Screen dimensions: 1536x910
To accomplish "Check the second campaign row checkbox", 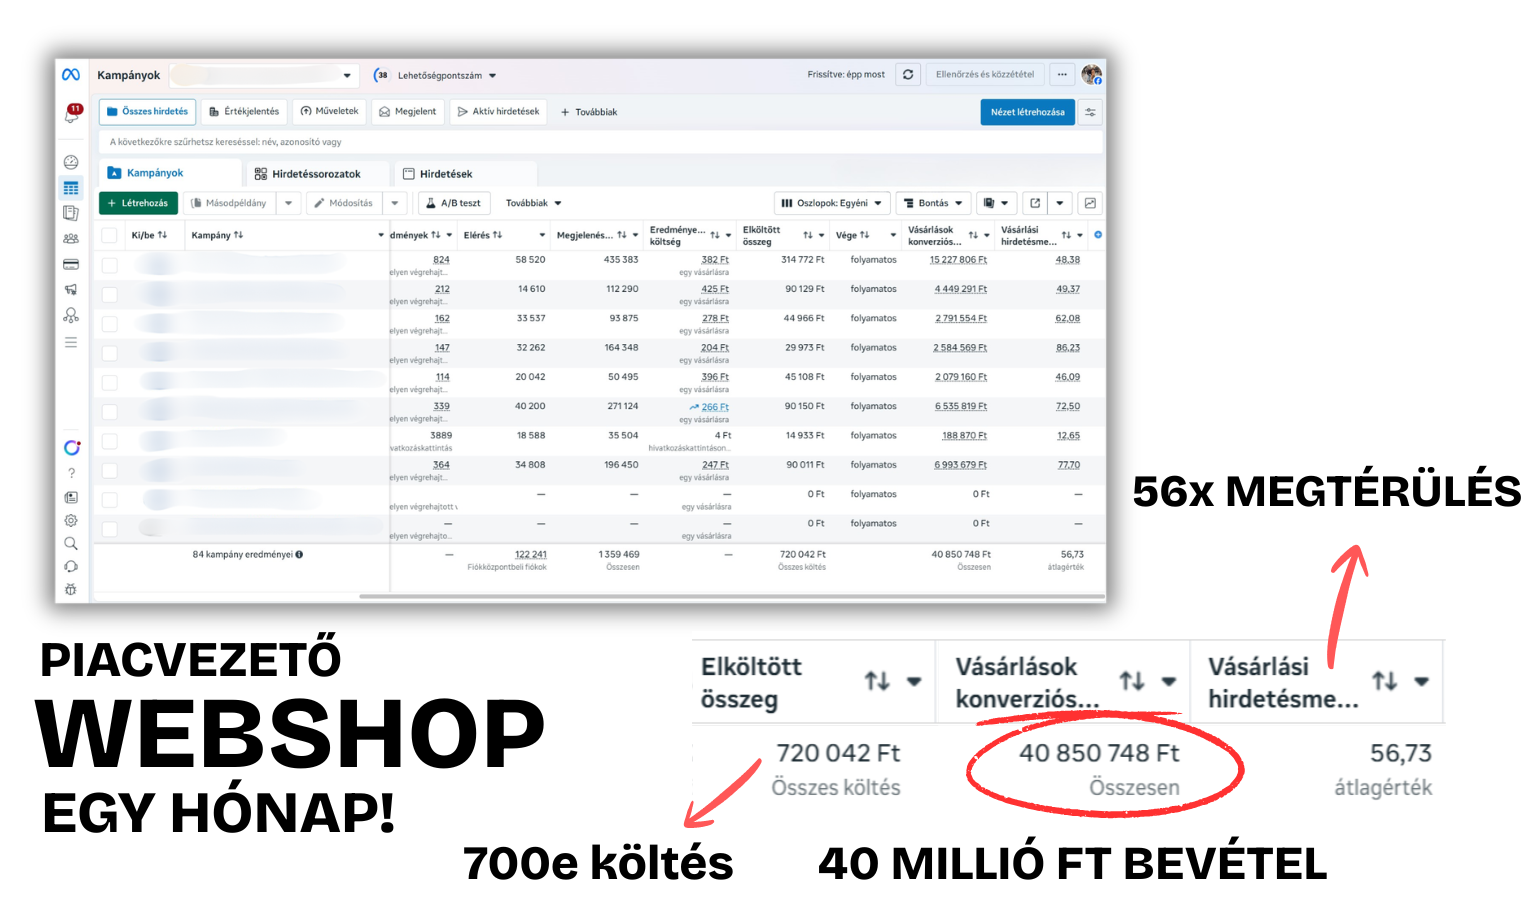I will point(110,294).
